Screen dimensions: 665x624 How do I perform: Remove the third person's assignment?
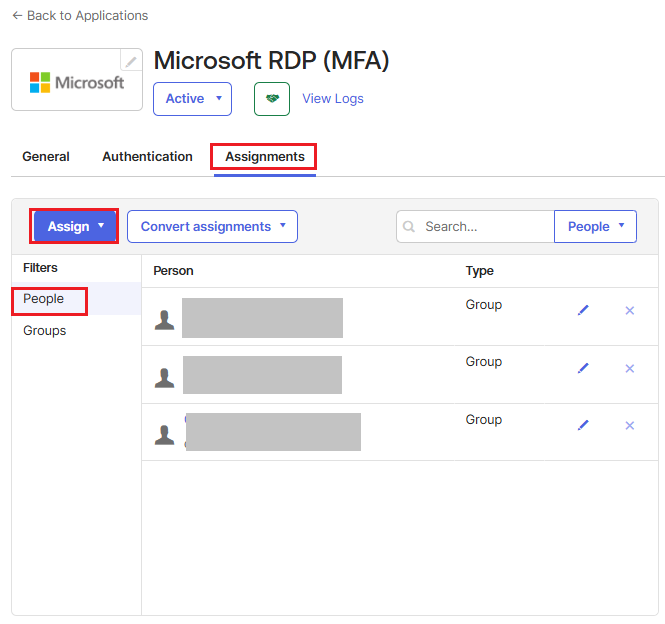(630, 425)
